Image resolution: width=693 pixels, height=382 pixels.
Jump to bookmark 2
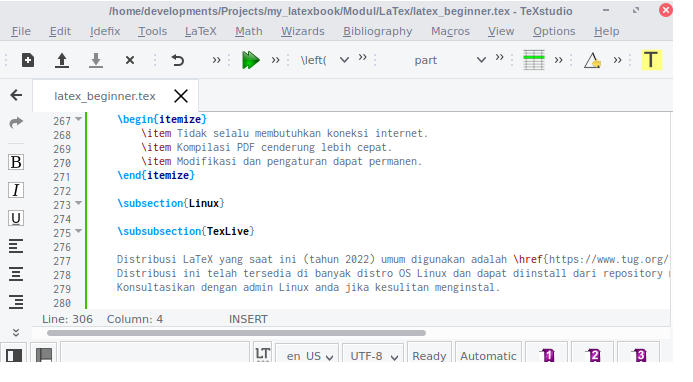point(594,355)
